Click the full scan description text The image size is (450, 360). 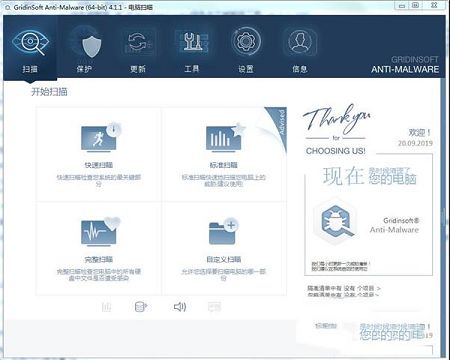(99, 275)
